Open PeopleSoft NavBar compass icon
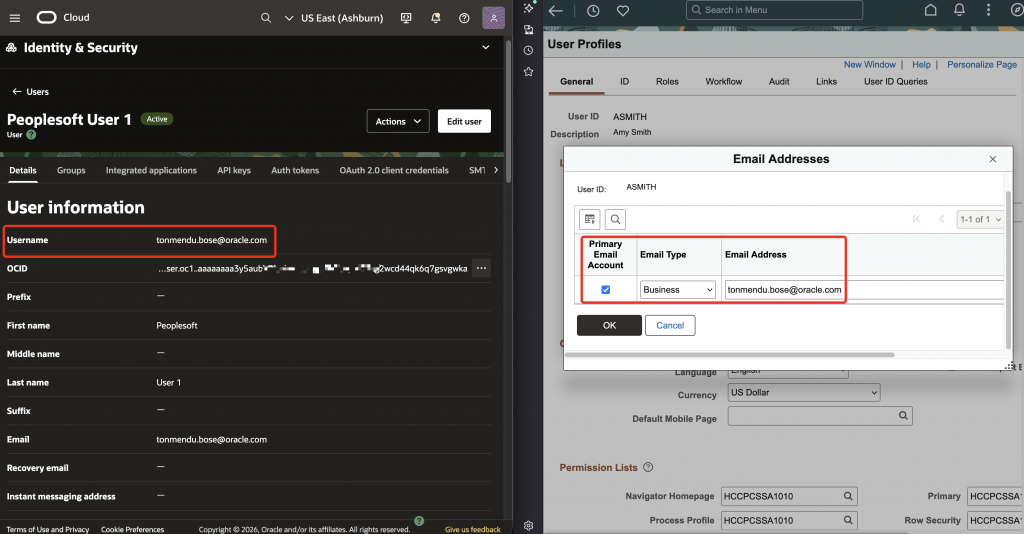 tap(1016, 10)
